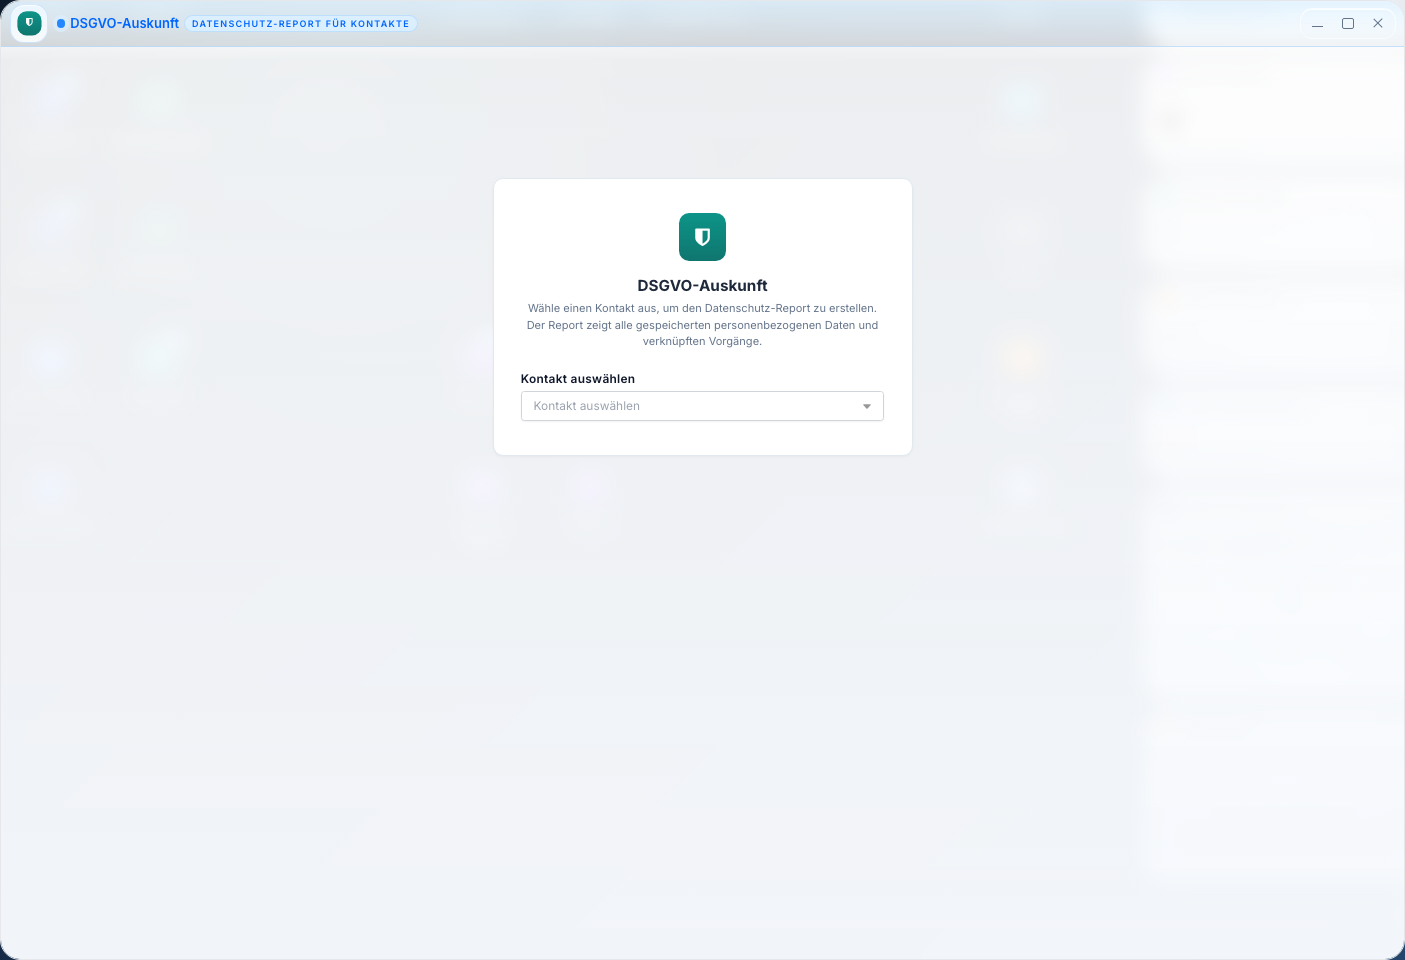Click the blue status dot beside the window title
The height and width of the screenshot is (960, 1405).
[61, 24]
